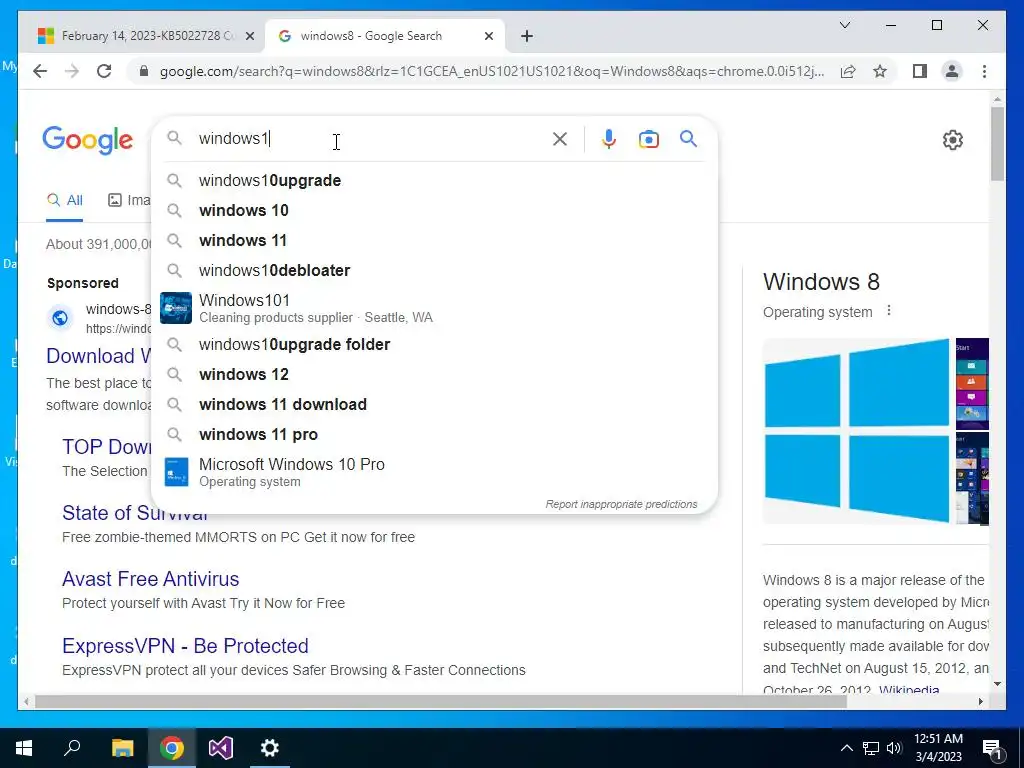This screenshot has height=768, width=1024.
Task: Open Chrome side panel
Action: (x=920, y=71)
